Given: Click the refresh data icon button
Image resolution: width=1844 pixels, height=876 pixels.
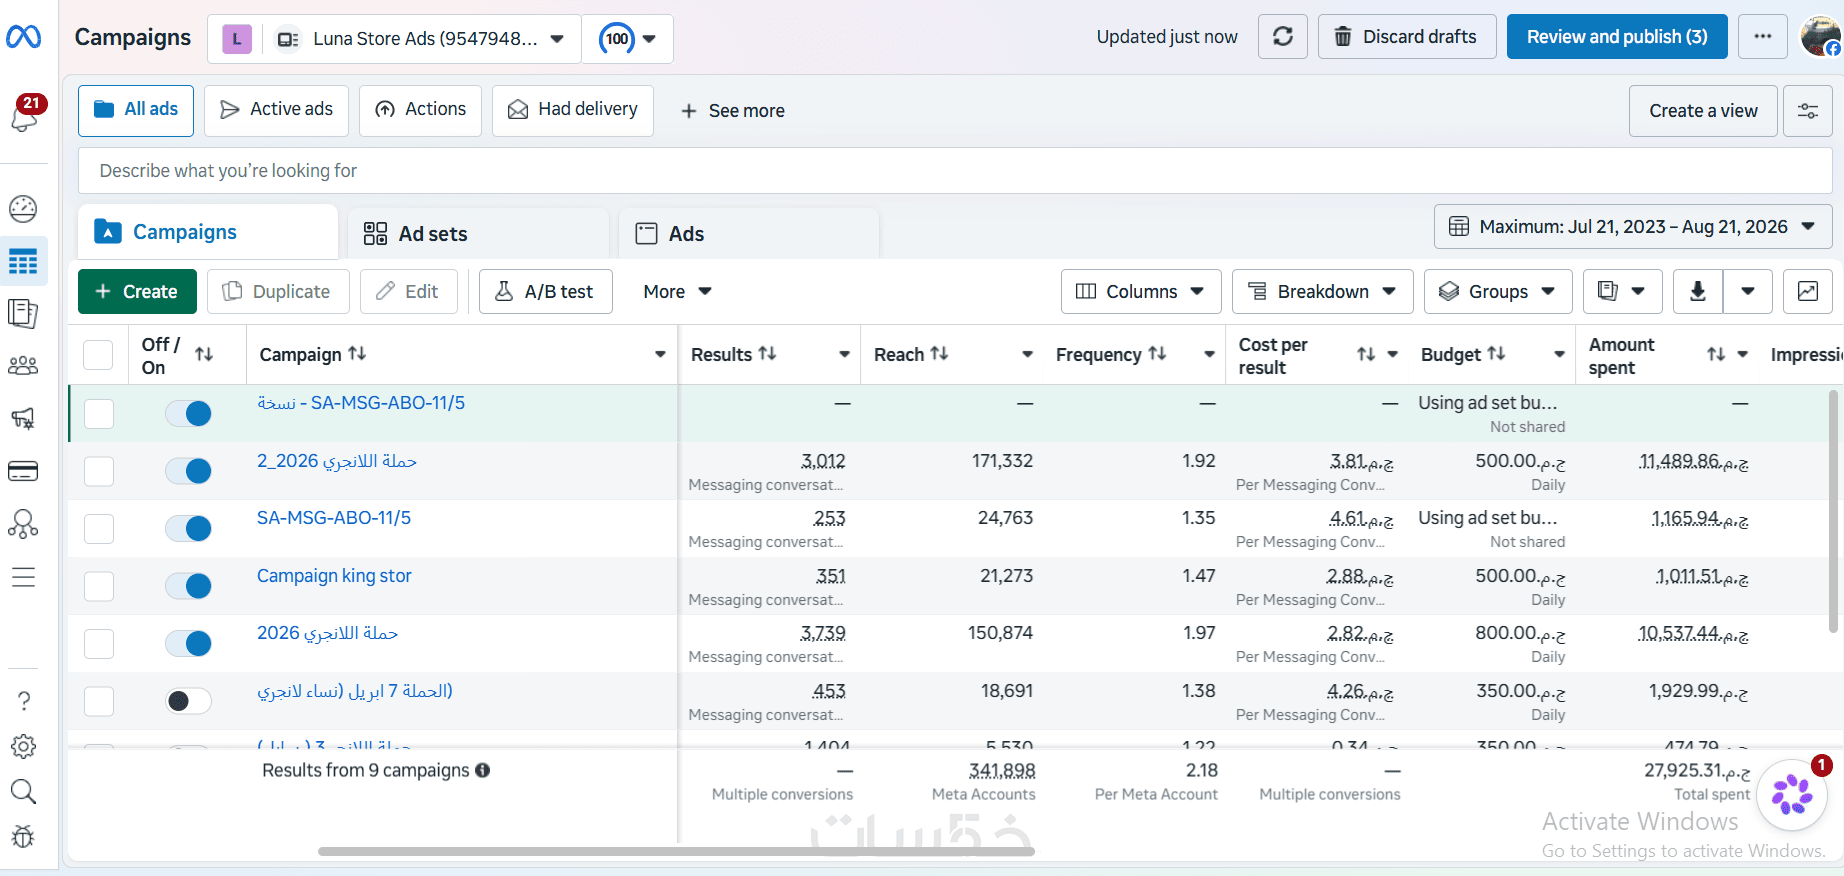Looking at the screenshot, I should 1283,37.
